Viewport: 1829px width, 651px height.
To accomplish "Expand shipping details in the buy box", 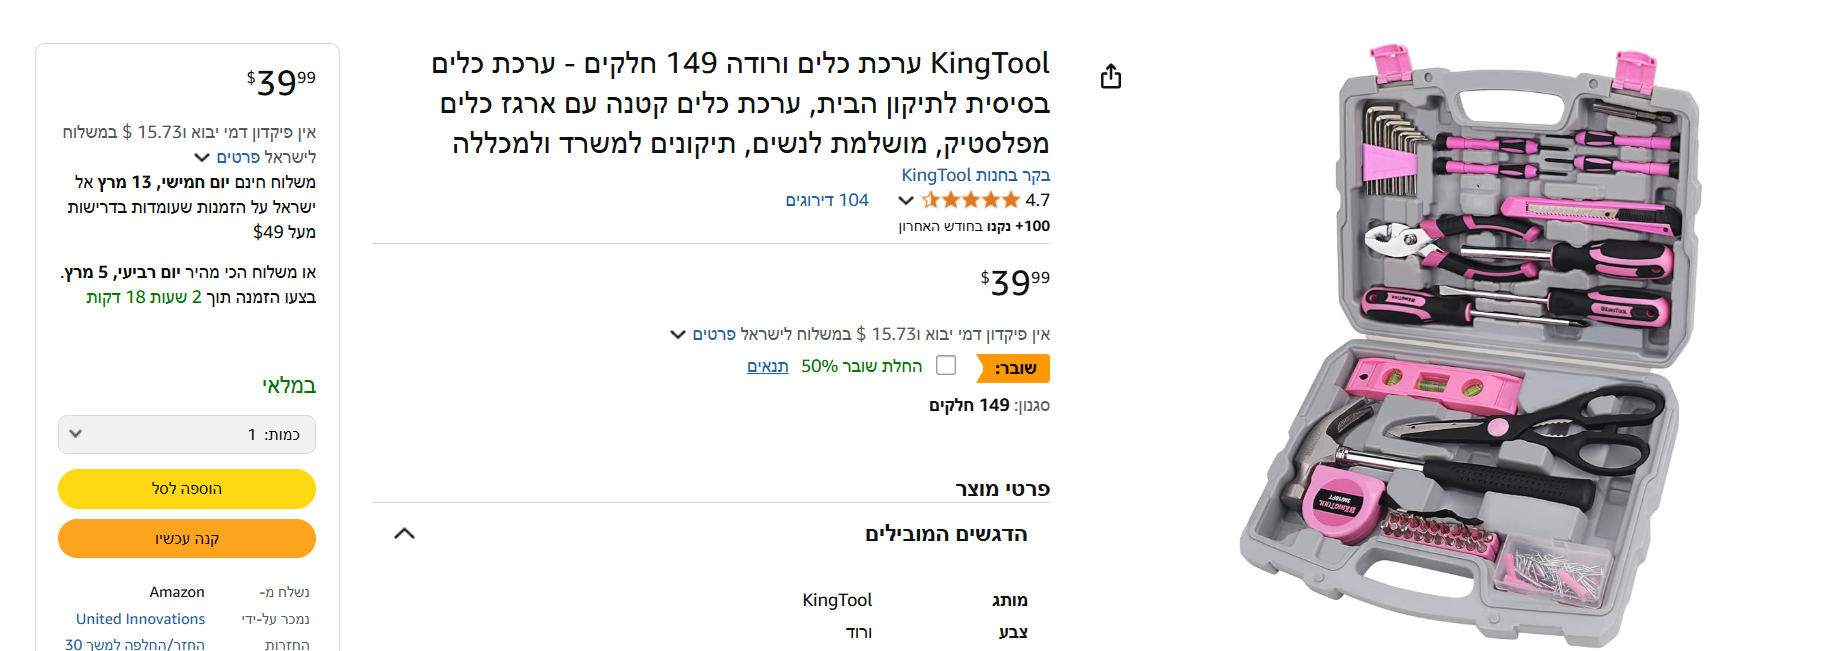I will click(x=202, y=157).
